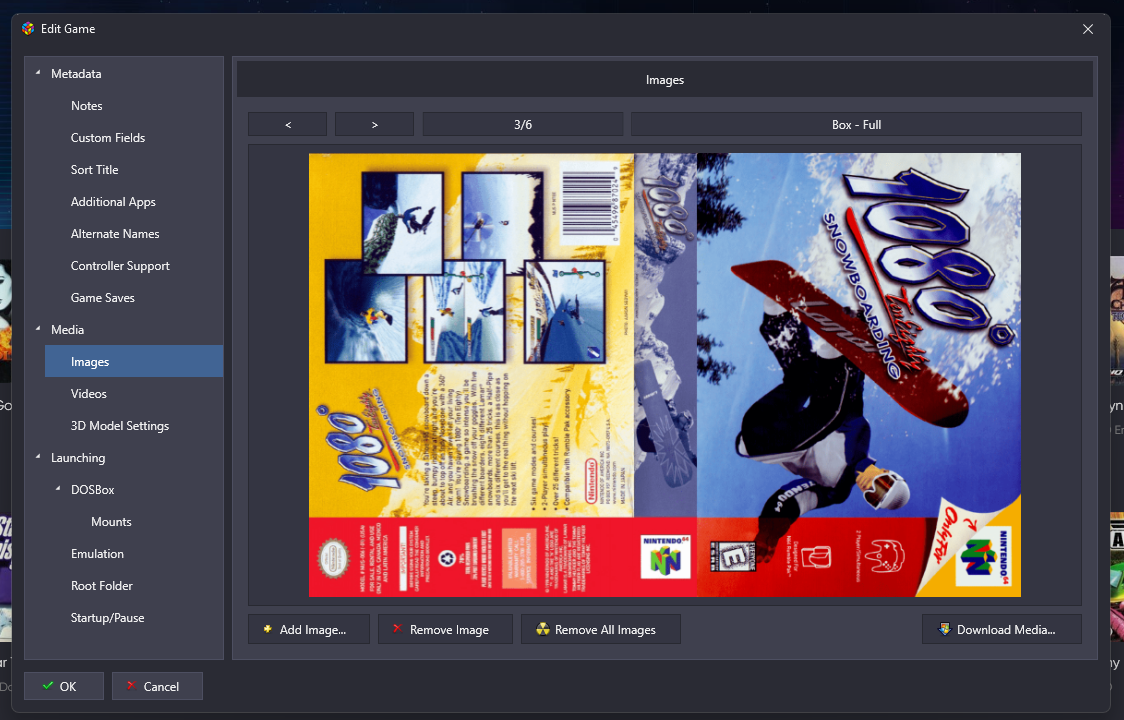The width and height of the screenshot is (1124, 720).
Task: Go to the previous image
Action: tap(287, 124)
